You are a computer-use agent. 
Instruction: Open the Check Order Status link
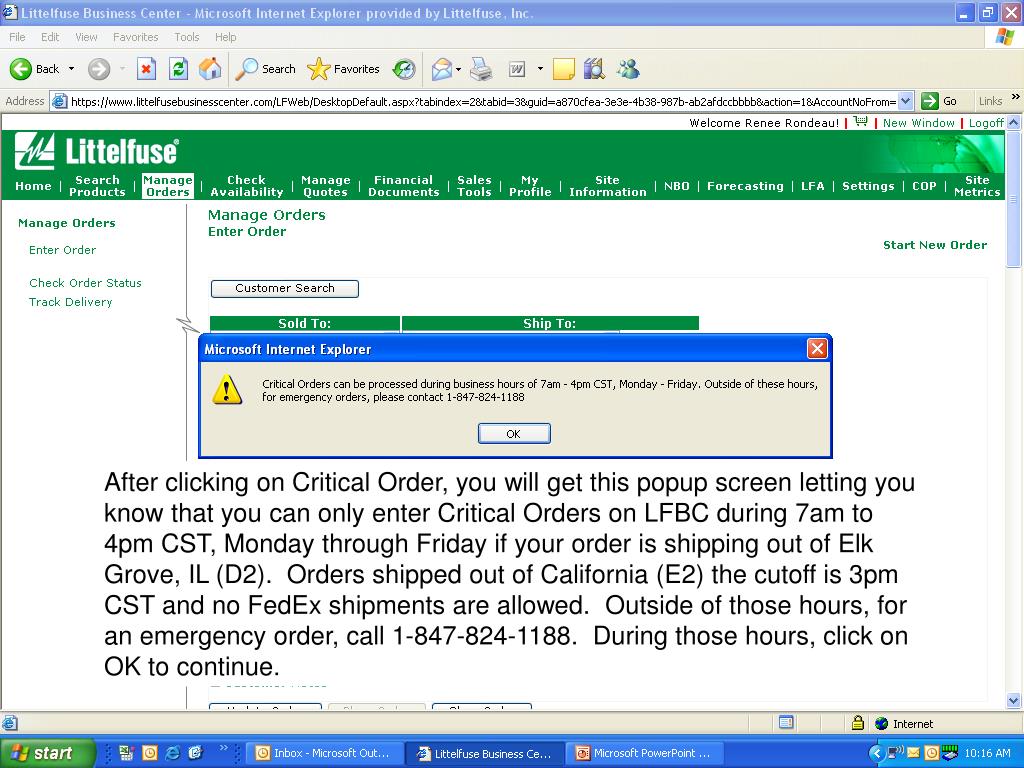(86, 283)
